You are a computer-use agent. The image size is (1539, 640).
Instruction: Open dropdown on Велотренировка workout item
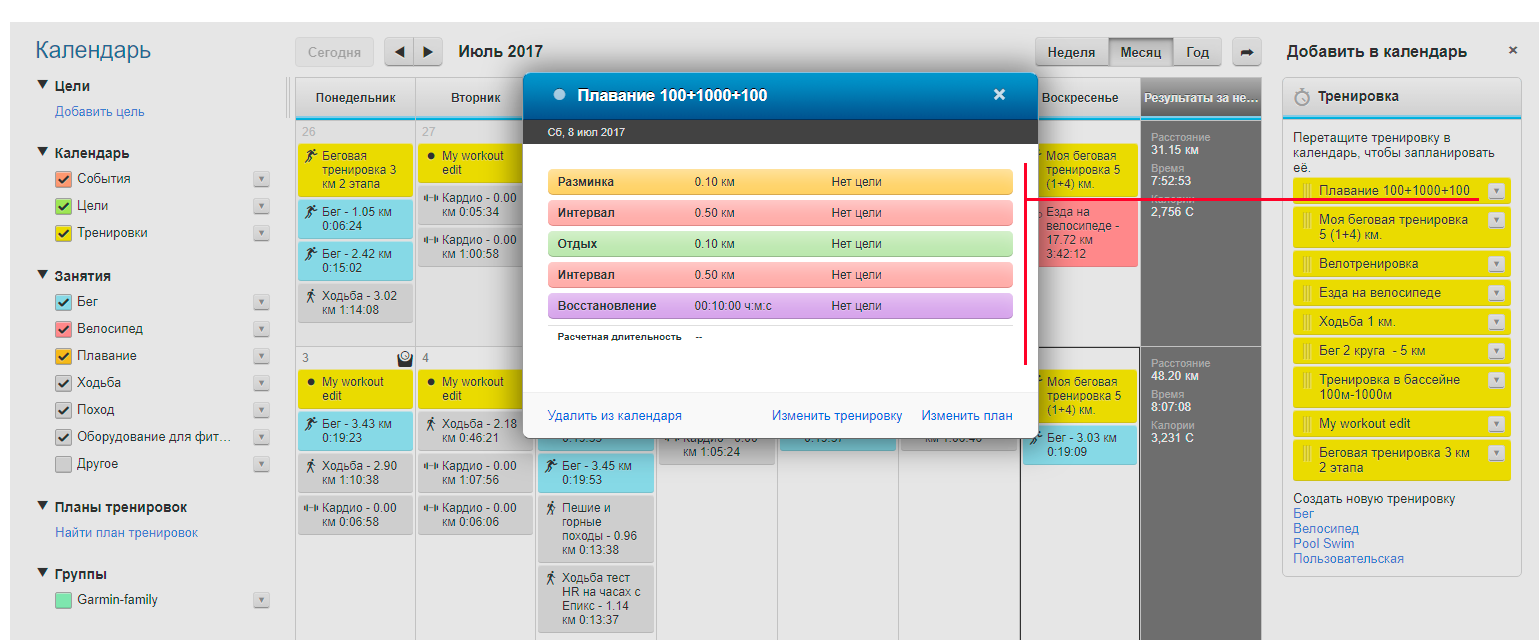(x=1496, y=264)
